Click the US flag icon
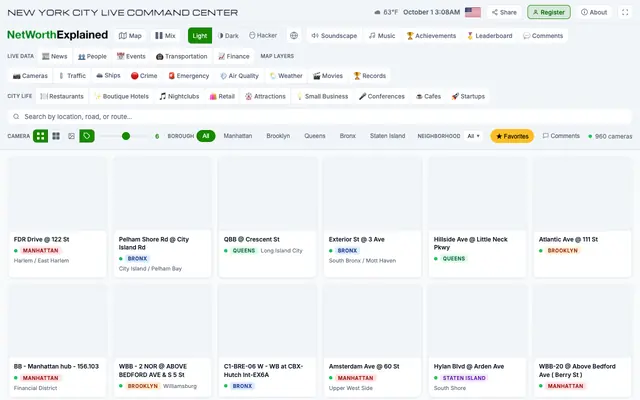Screen dimensions: 640x400 pos(473,12)
